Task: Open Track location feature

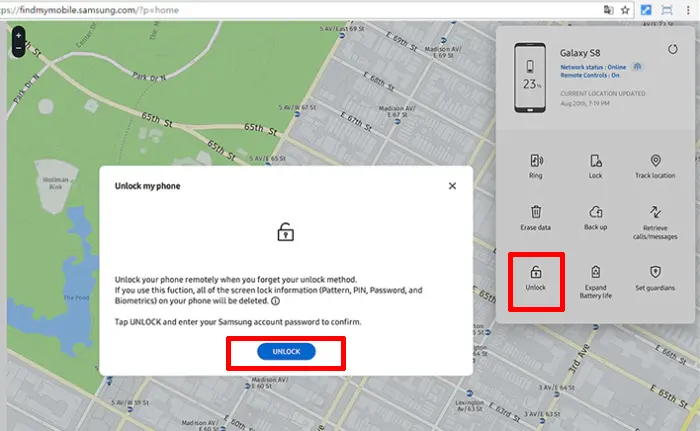Action: click(x=655, y=161)
